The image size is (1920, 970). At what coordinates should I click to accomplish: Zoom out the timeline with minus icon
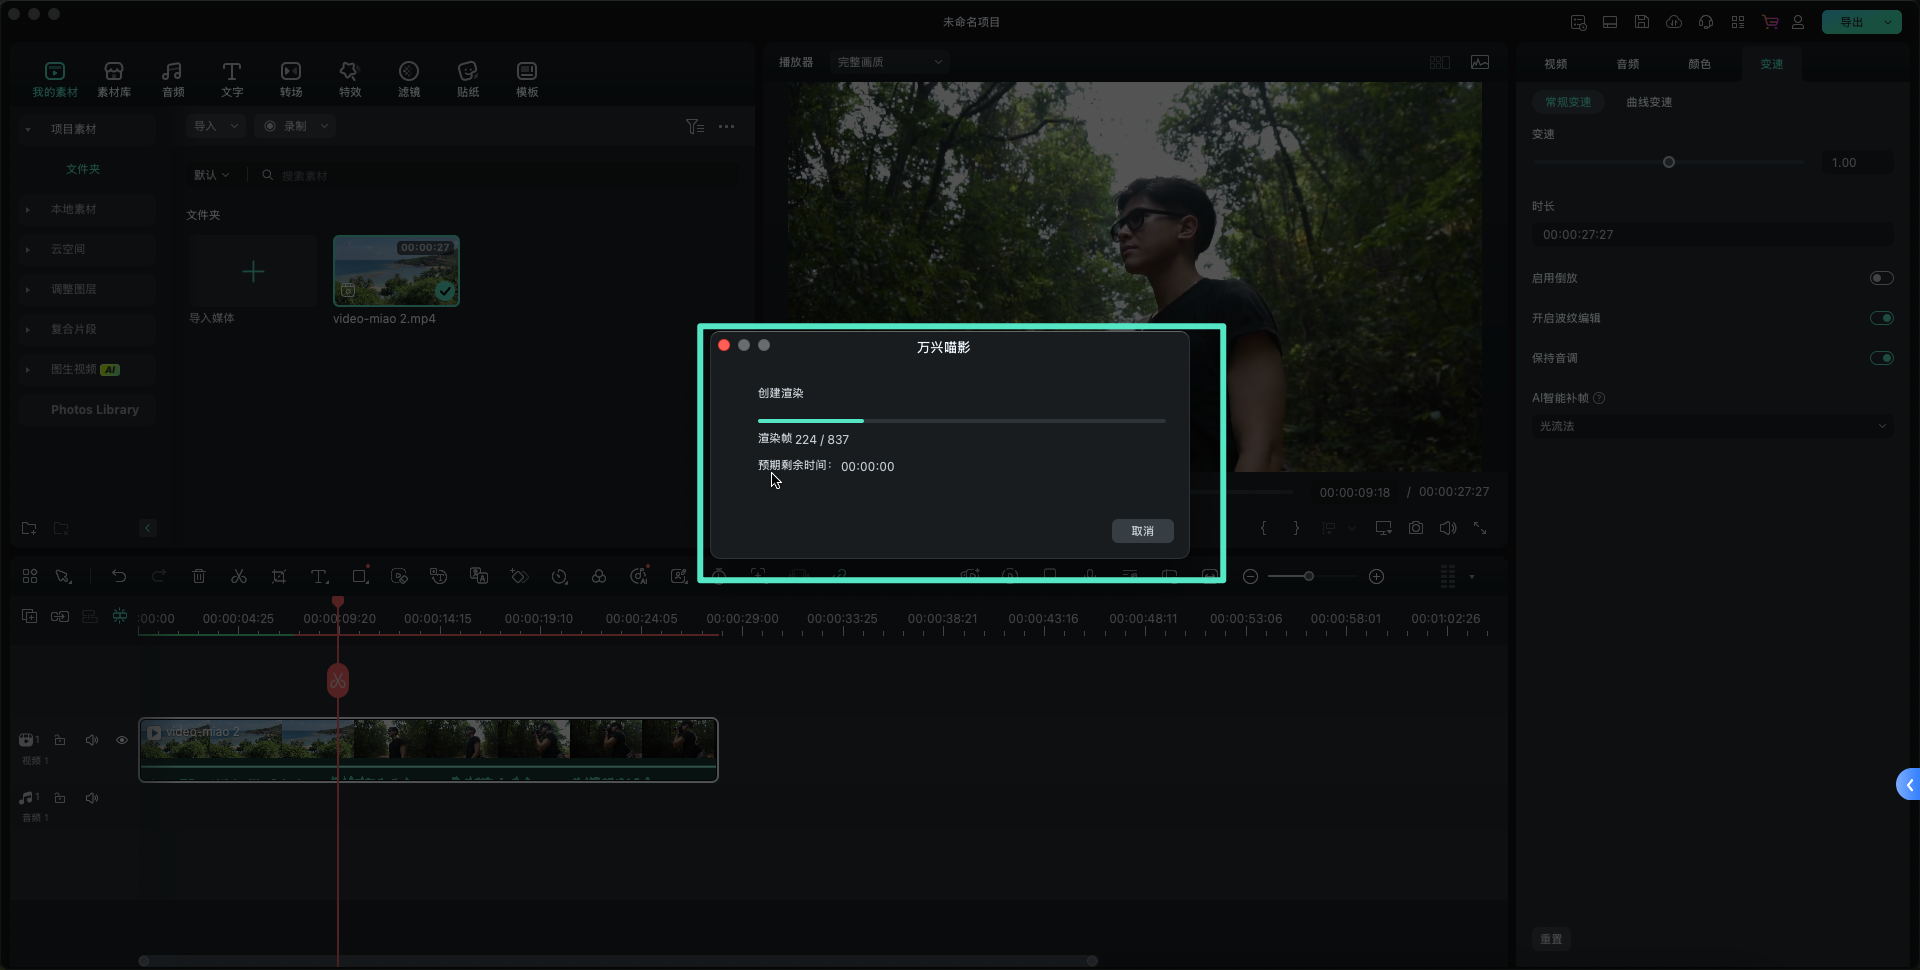pyautogui.click(x=1250, y=577)
